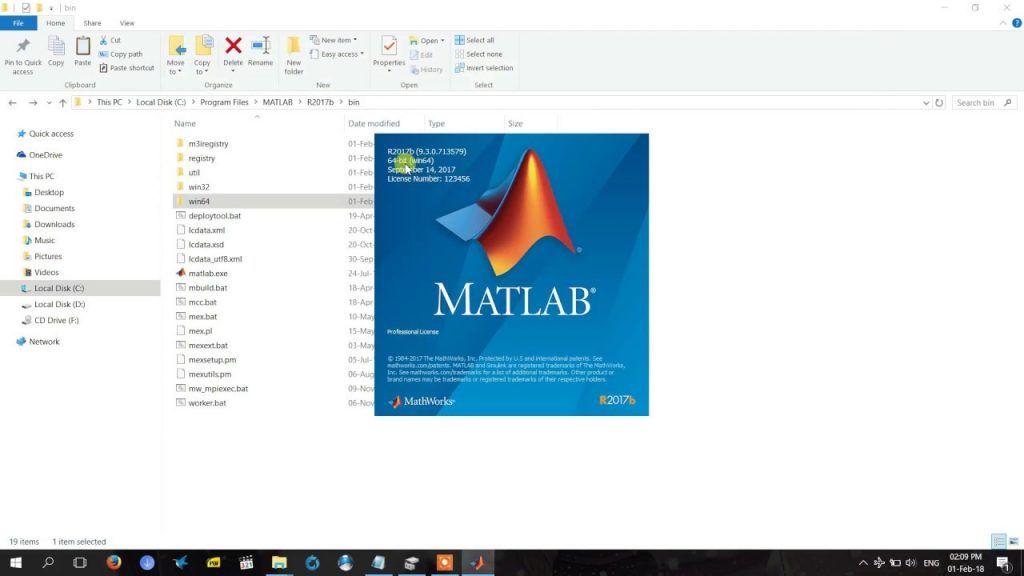Open the Easy access dropdown
Screen dimensions: 1024x576
click(337, 54)
